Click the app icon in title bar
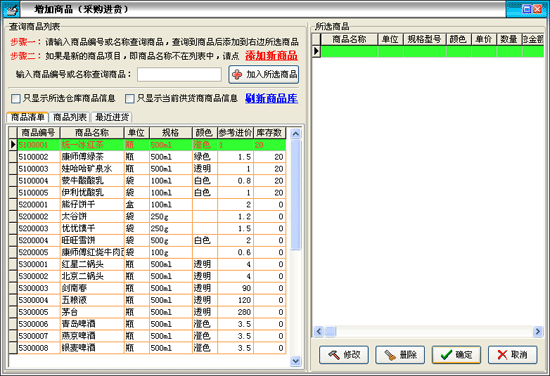 point(11,9)
